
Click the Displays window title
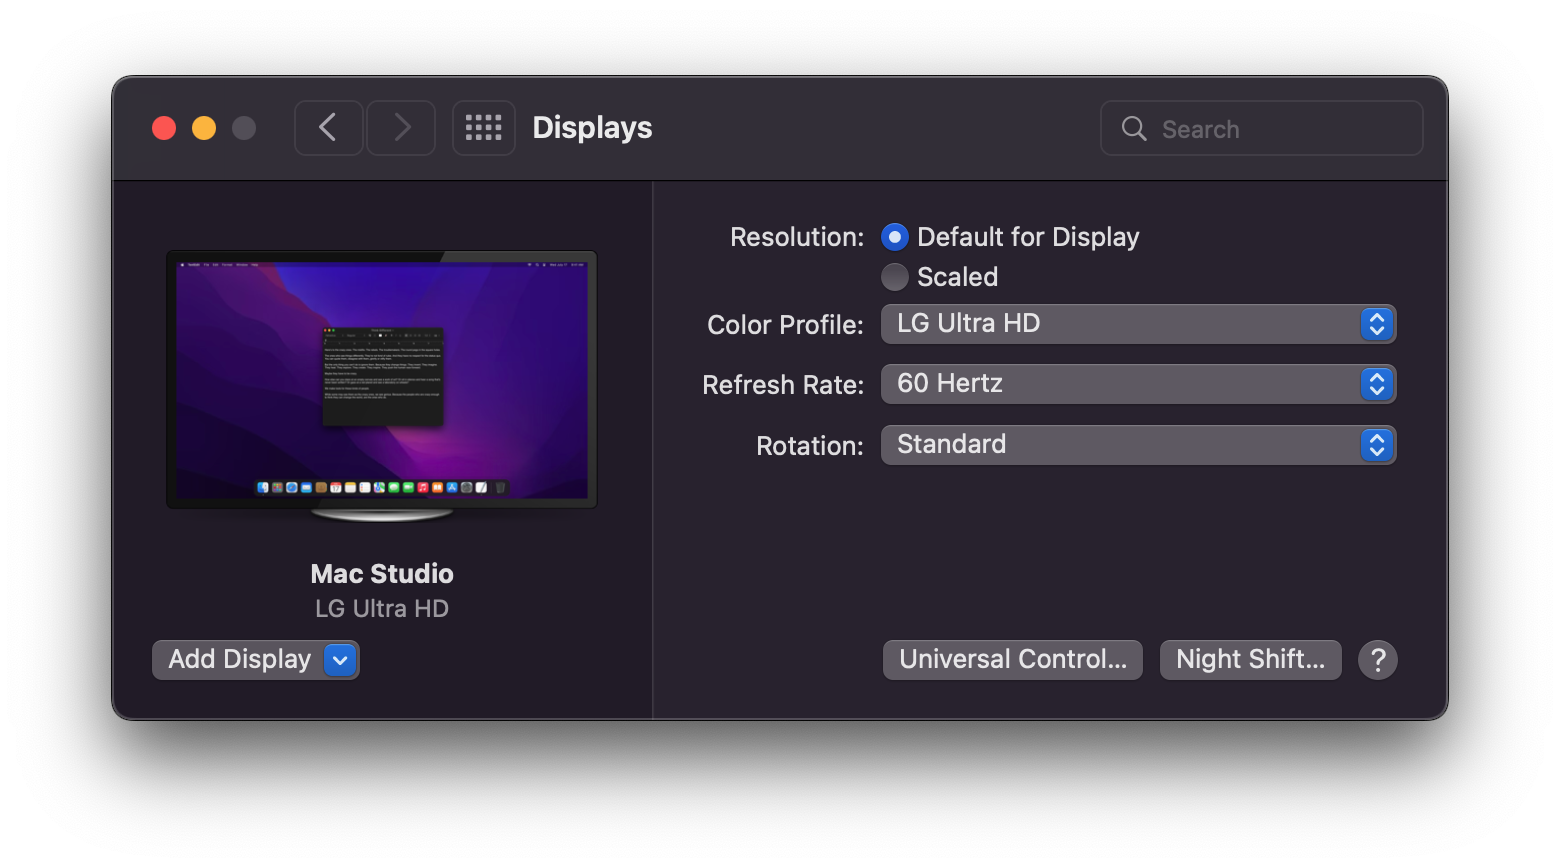click(x=592, y=128)
